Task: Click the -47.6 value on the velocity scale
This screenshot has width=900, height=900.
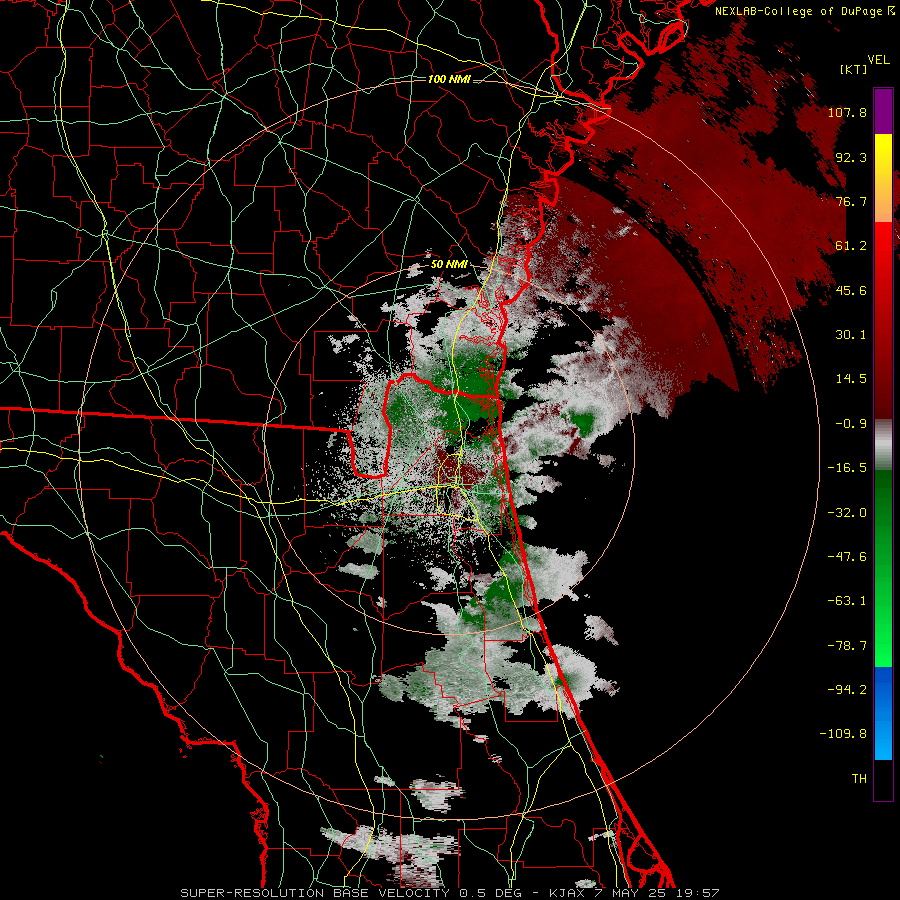Action: [847, 557]
